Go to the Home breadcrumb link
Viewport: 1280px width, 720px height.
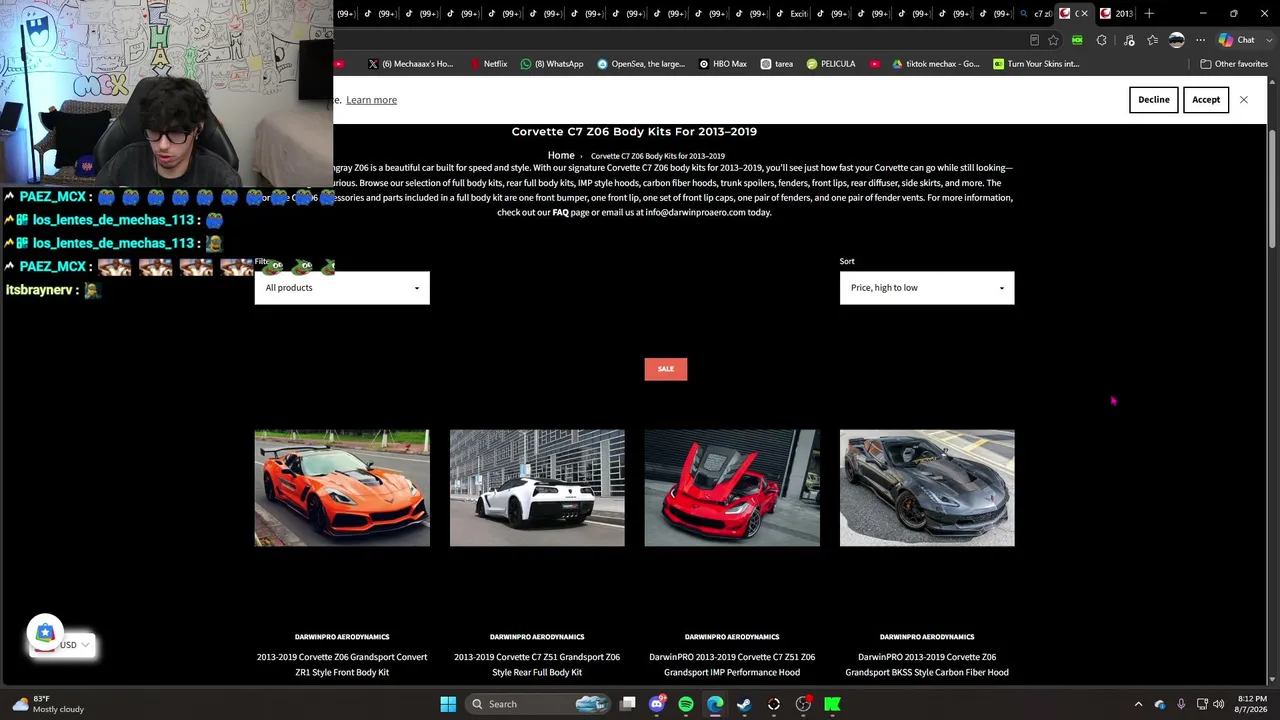561,156
